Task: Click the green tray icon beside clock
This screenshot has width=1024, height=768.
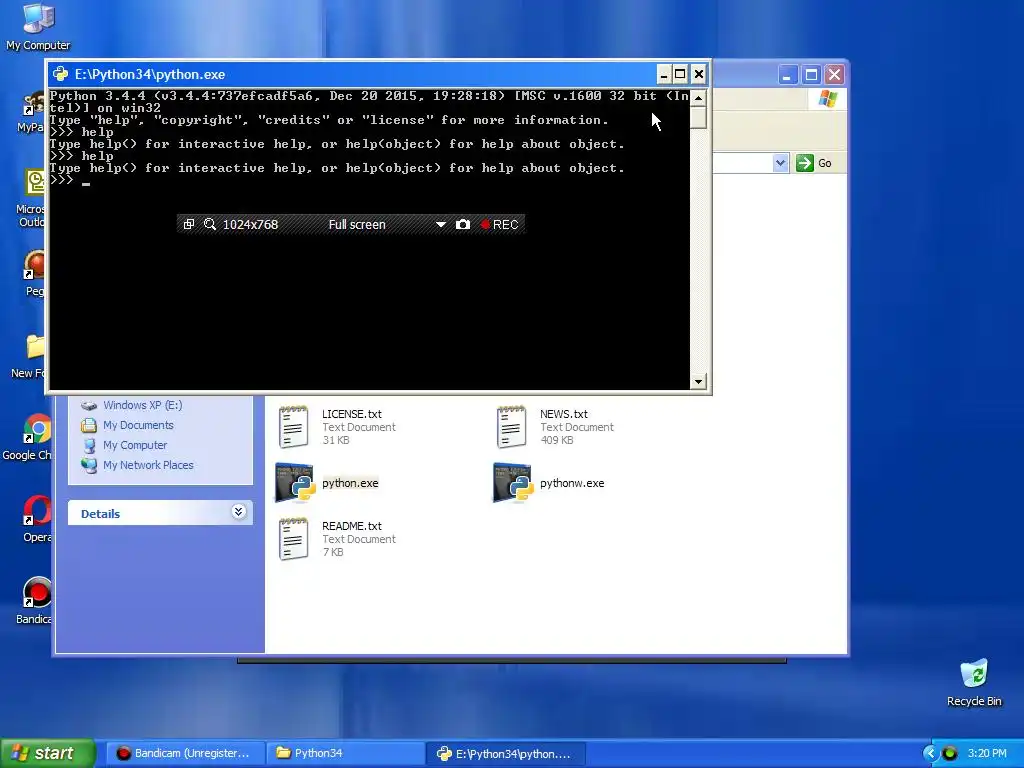Action: point(950,754)
